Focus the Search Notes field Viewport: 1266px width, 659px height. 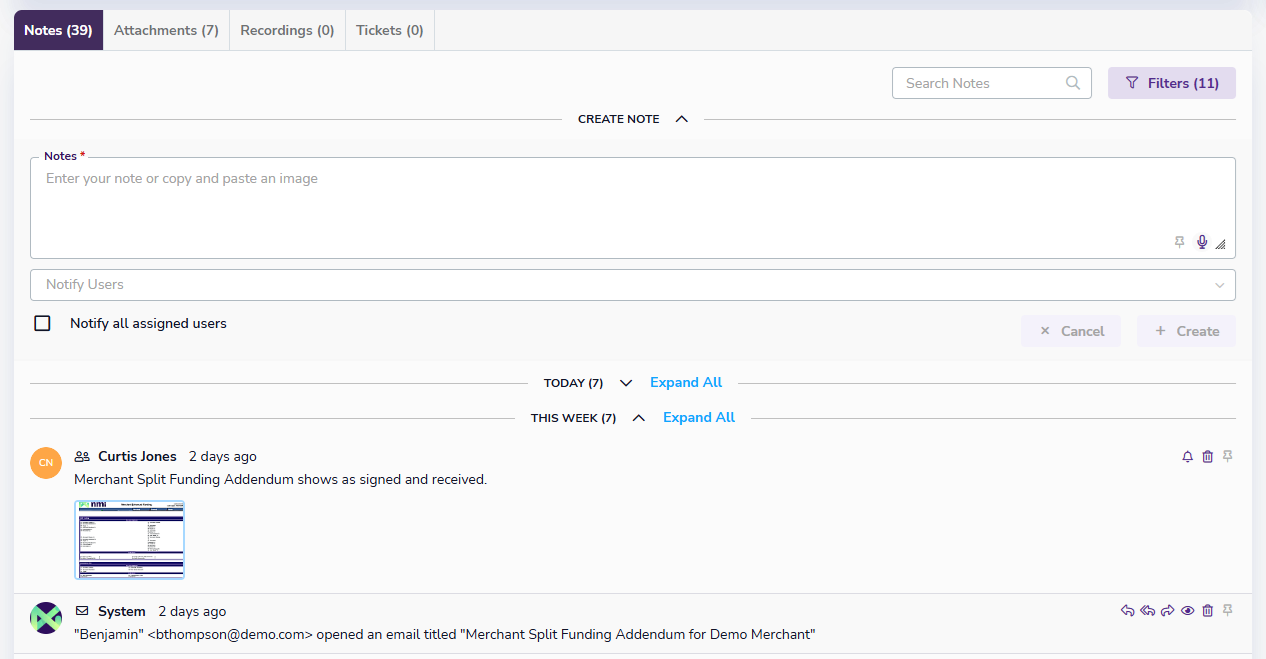(x=990, y=83)
